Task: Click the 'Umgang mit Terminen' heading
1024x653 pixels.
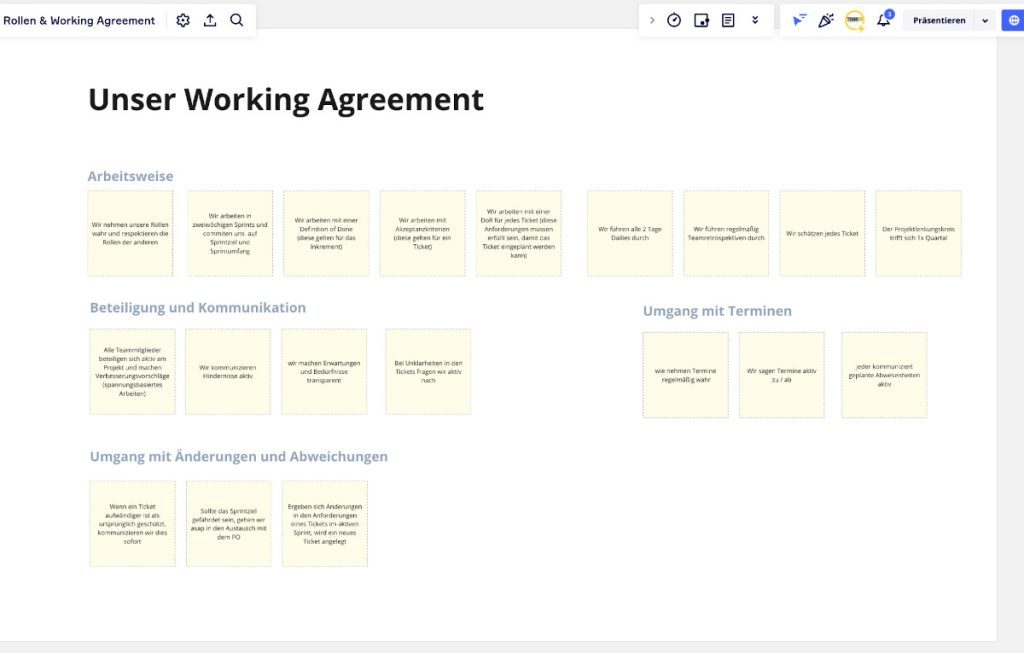Action: pos(717,311)
